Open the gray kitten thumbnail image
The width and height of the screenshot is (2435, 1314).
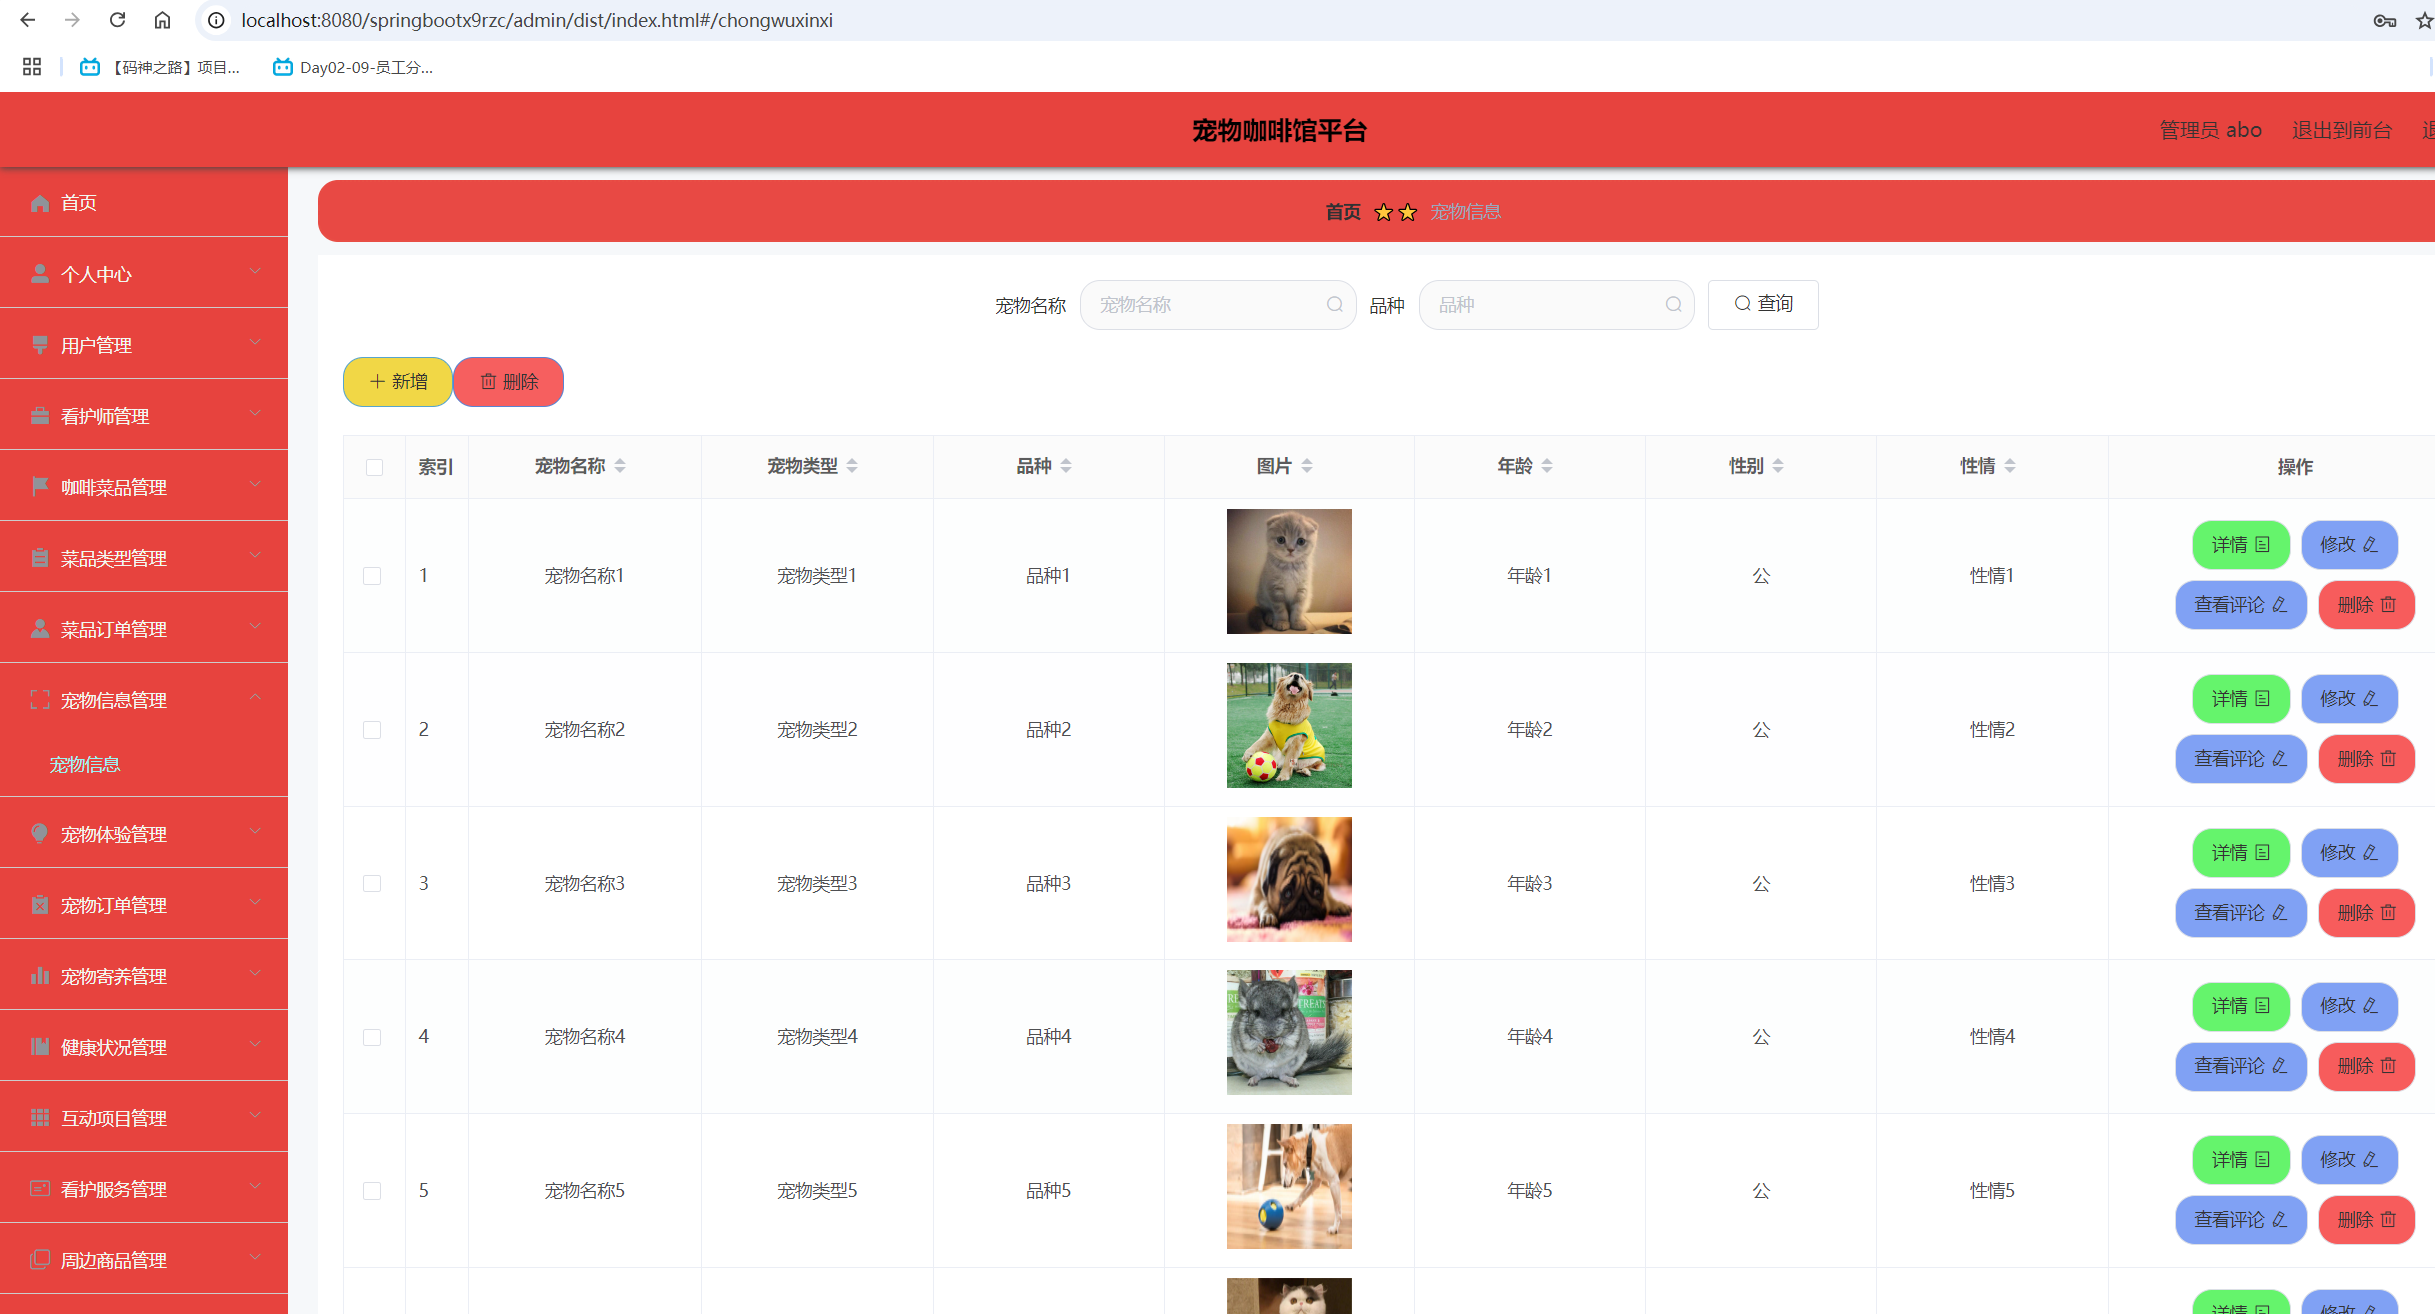[x=1288, y=571]
